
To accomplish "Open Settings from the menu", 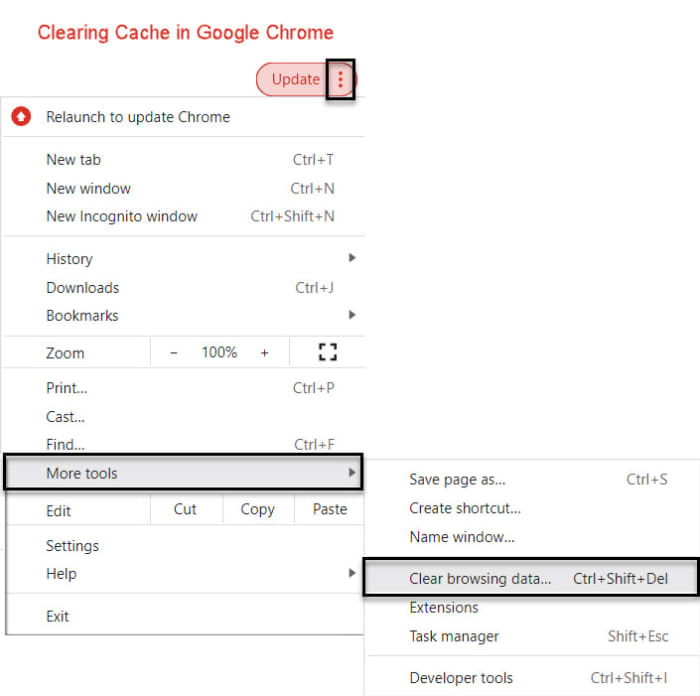I will click(x=184, y=546).
